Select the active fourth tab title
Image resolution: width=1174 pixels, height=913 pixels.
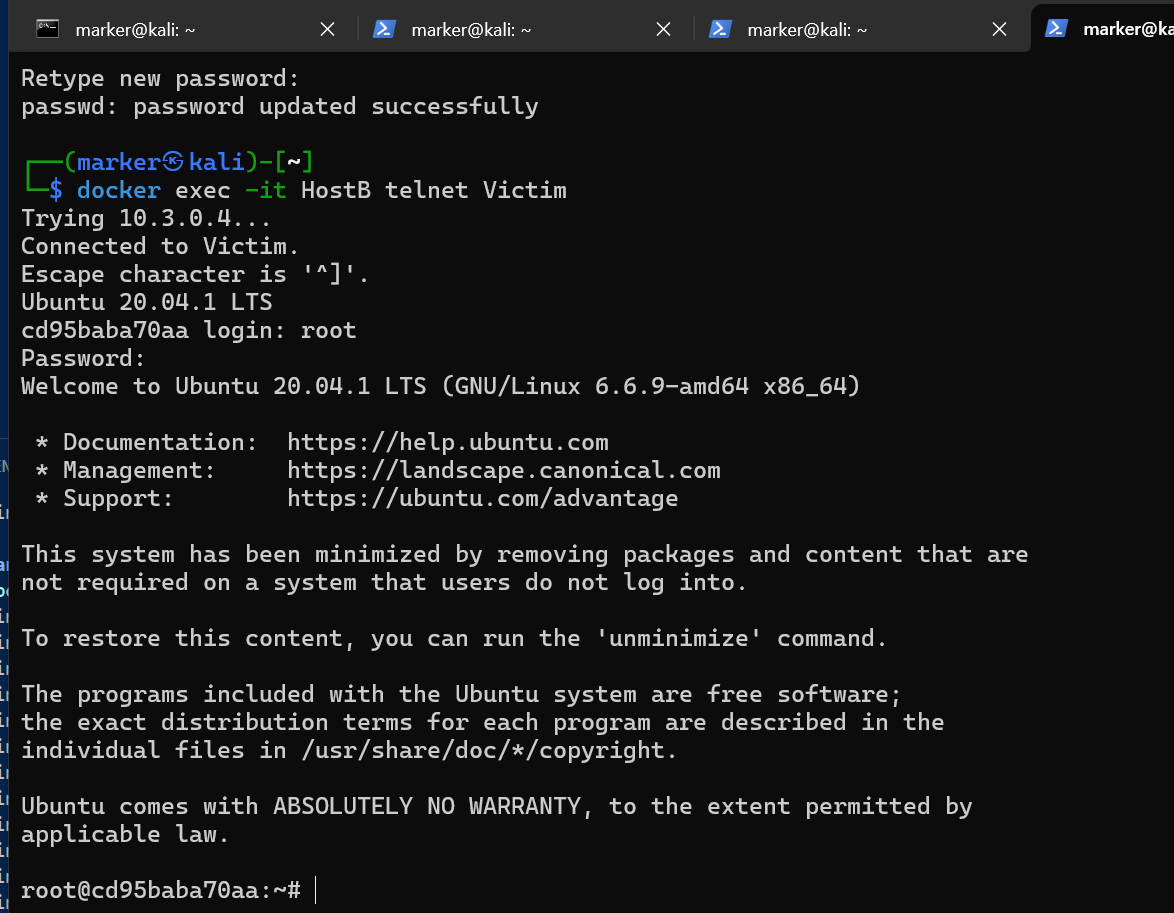point(1127,30)
